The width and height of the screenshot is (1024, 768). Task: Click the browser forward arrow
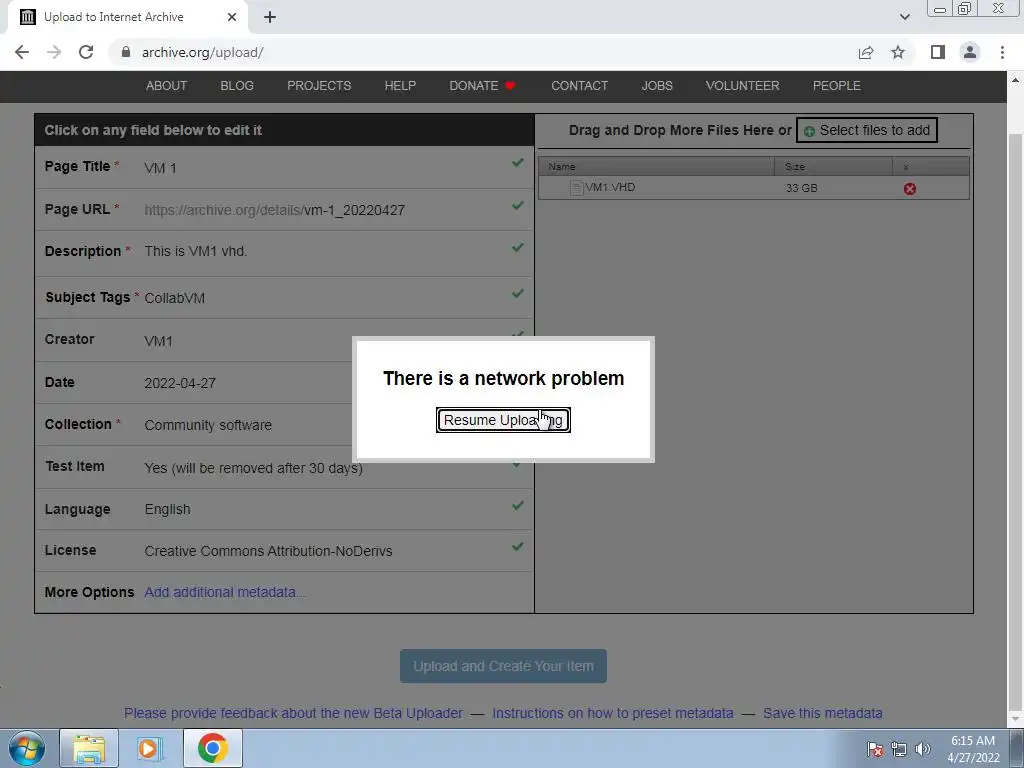pyautogui.click(x=54, y=52)
